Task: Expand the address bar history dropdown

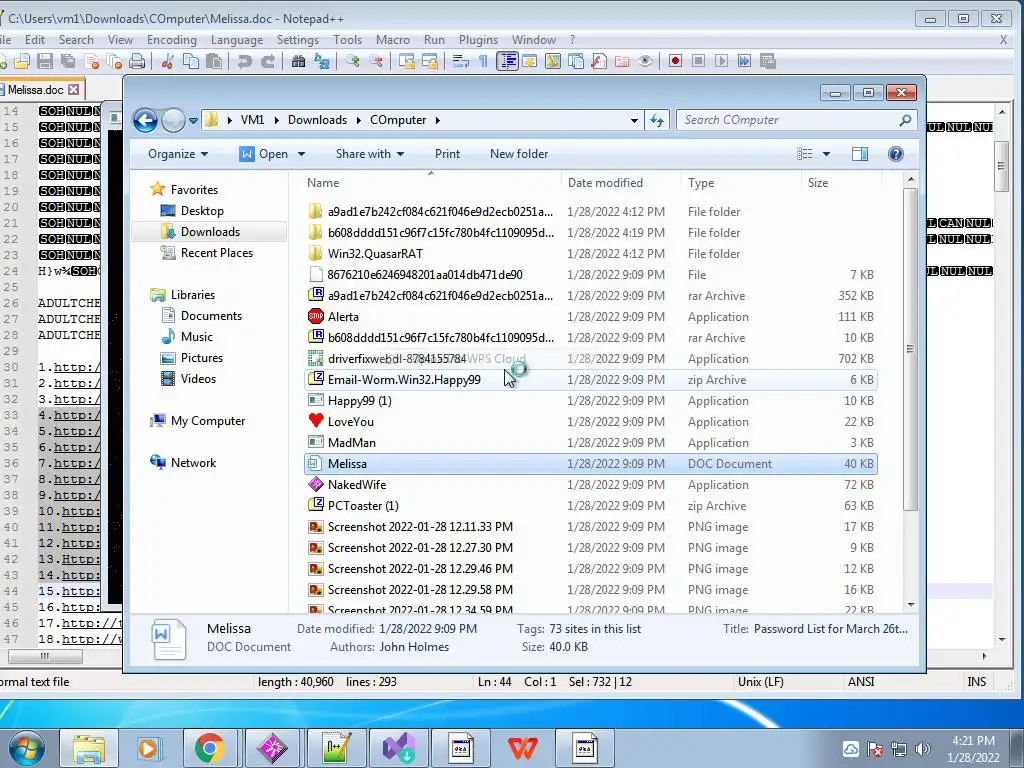Action: pos(634,121)
